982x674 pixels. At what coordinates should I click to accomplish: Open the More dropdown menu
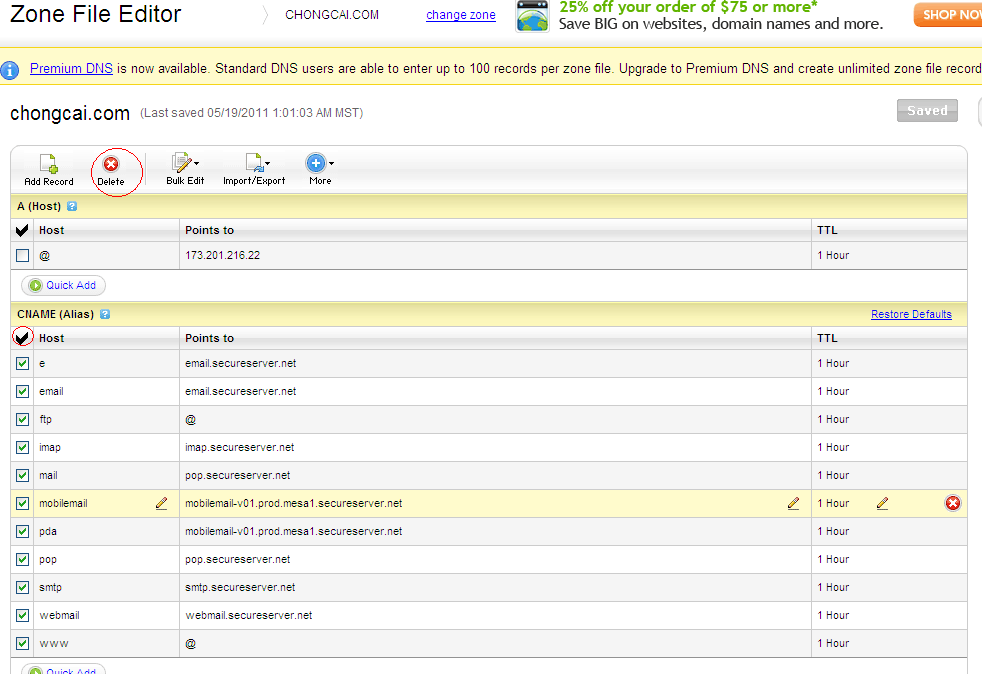(x=320, y=169)
